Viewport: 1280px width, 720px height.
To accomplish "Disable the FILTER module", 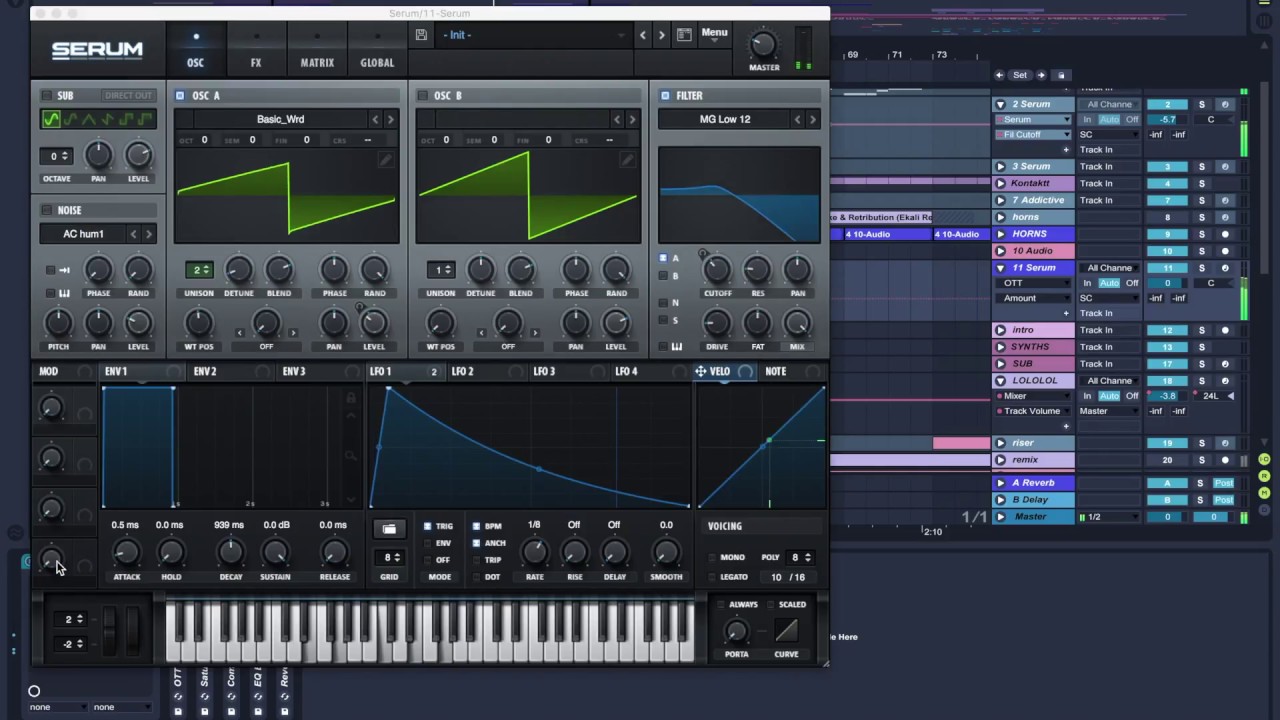I will pyautogui.click(x=665, y=96).
